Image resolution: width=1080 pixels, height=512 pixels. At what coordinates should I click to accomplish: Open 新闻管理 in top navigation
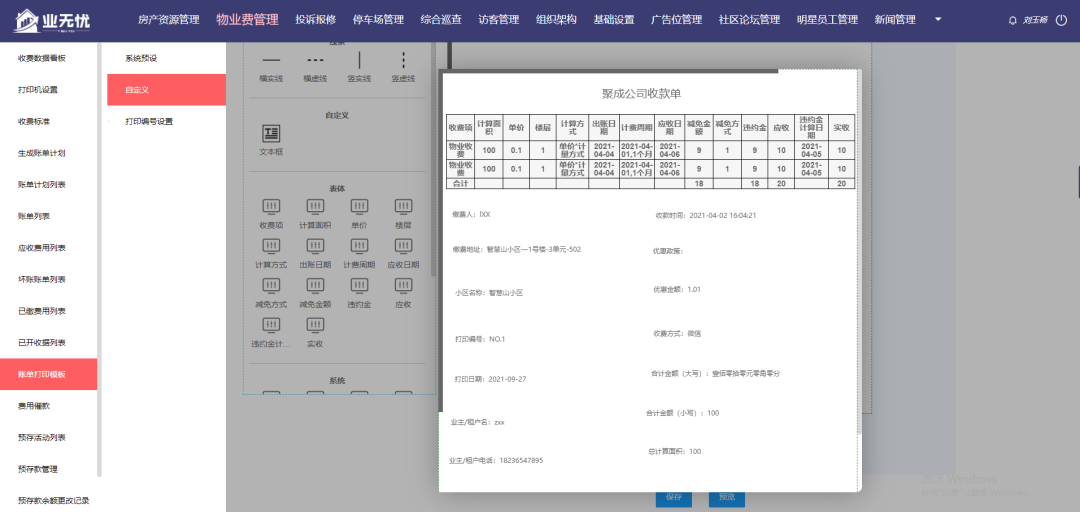(895, 20)
